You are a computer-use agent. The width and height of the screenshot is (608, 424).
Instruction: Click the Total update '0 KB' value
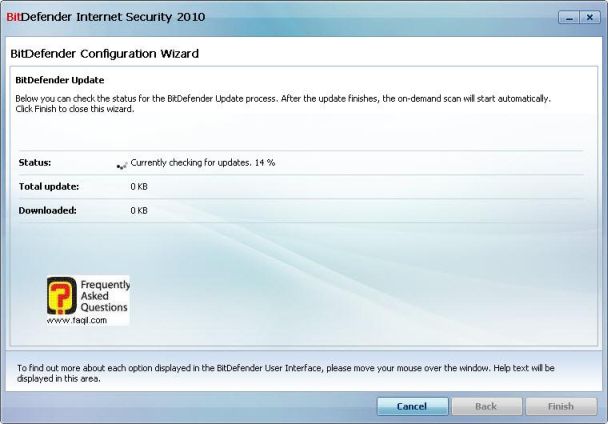pyautogui.click(x=139, y=187)
